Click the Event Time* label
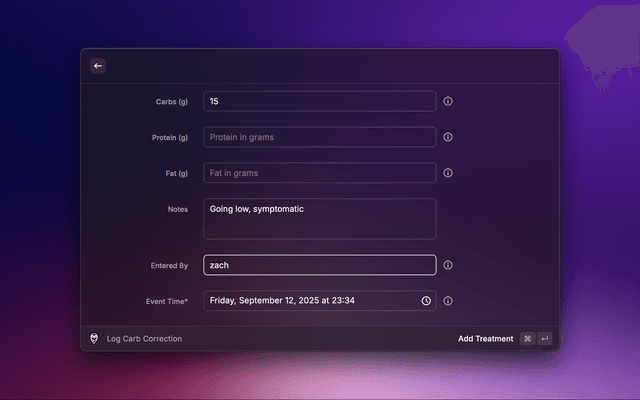 167,301
